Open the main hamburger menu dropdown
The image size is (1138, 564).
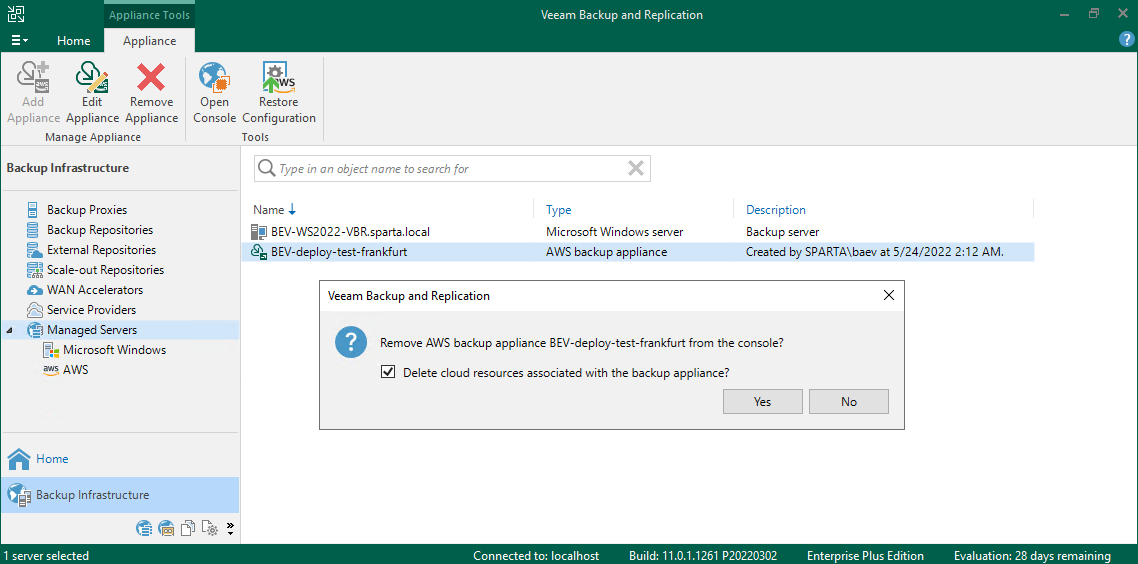point(19,41)
